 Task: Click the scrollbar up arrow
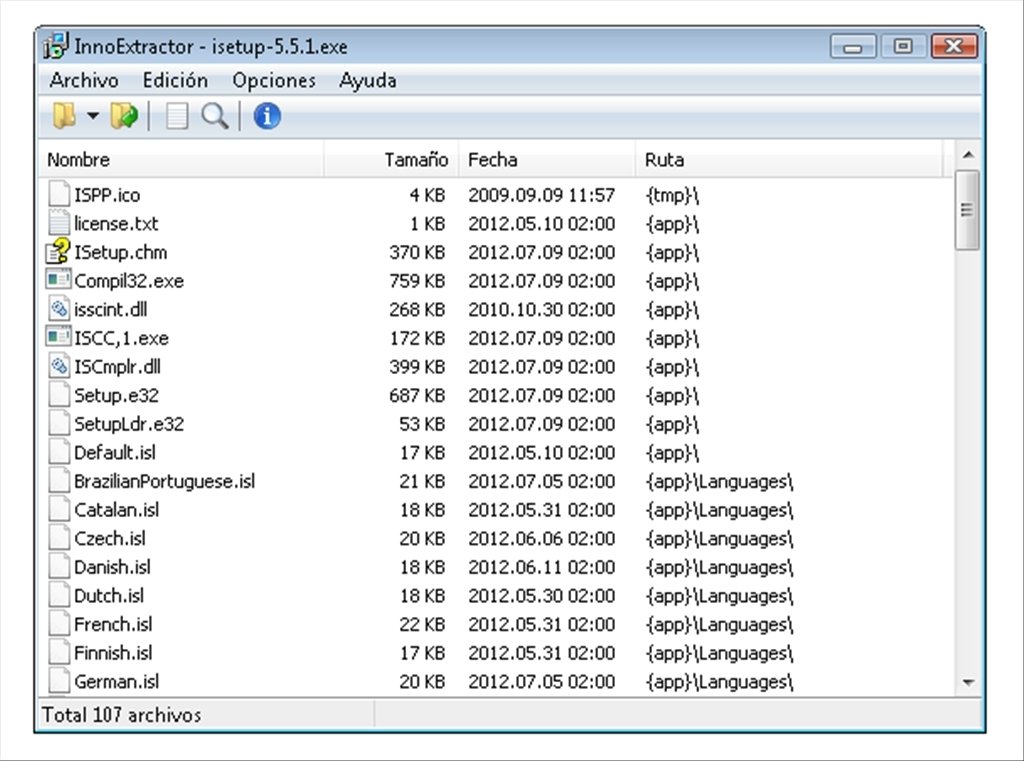[x=968, y=155]
